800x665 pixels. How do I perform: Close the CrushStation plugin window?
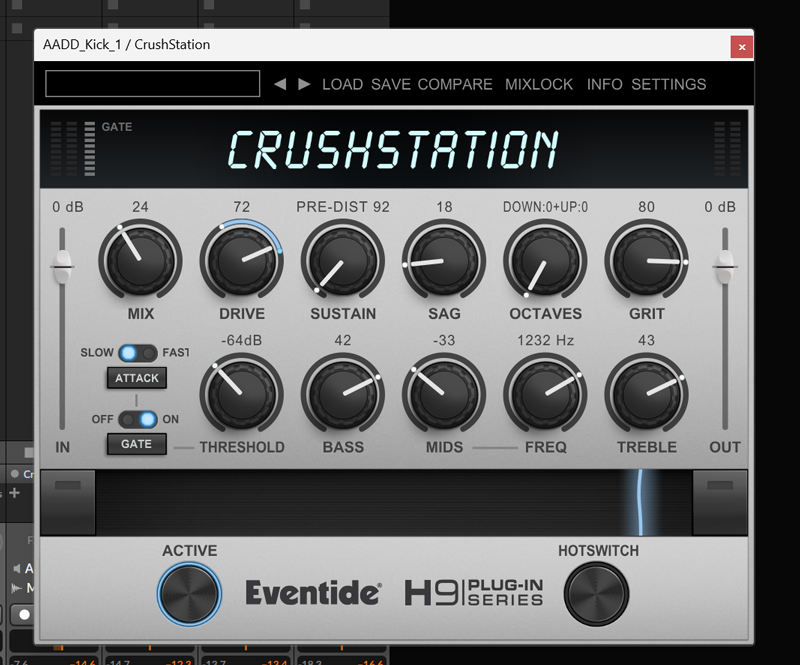(742, 47)
